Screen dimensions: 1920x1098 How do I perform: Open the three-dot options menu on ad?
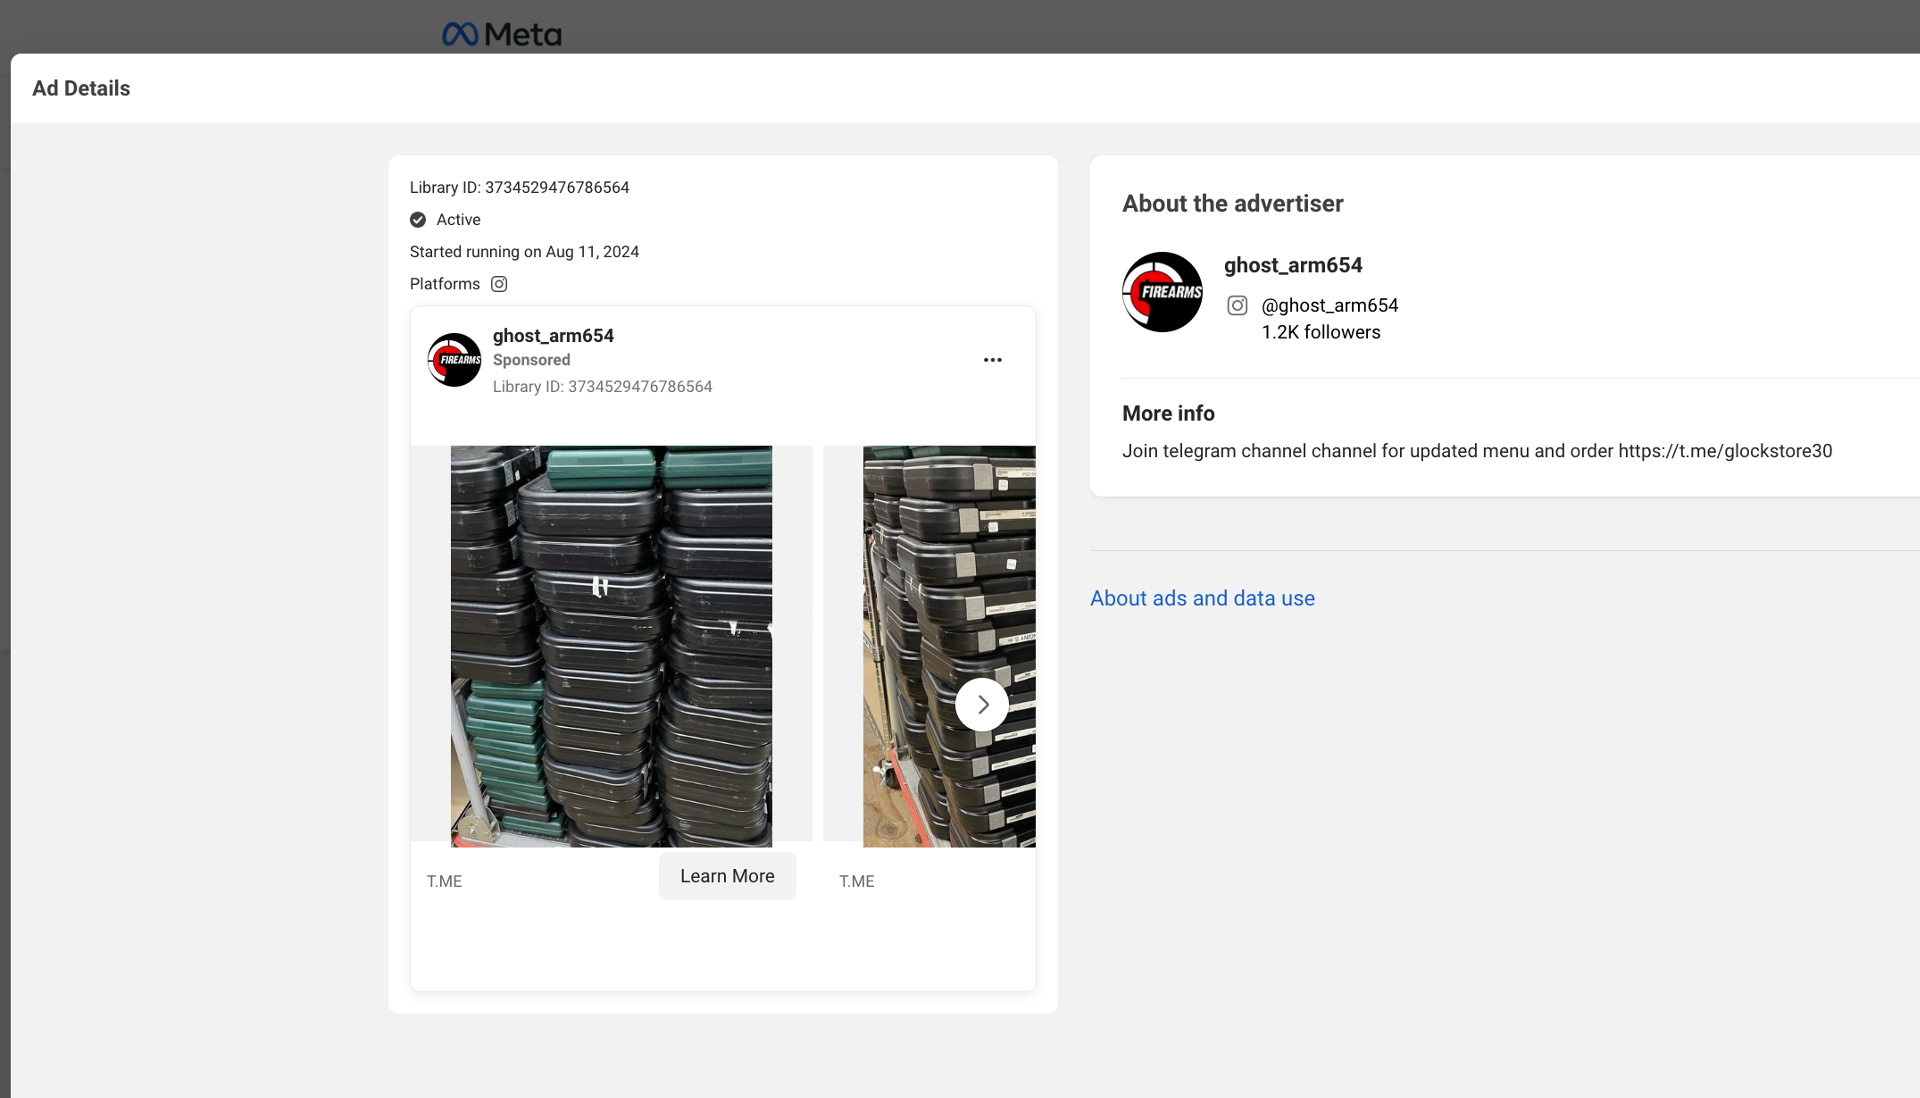992,360
